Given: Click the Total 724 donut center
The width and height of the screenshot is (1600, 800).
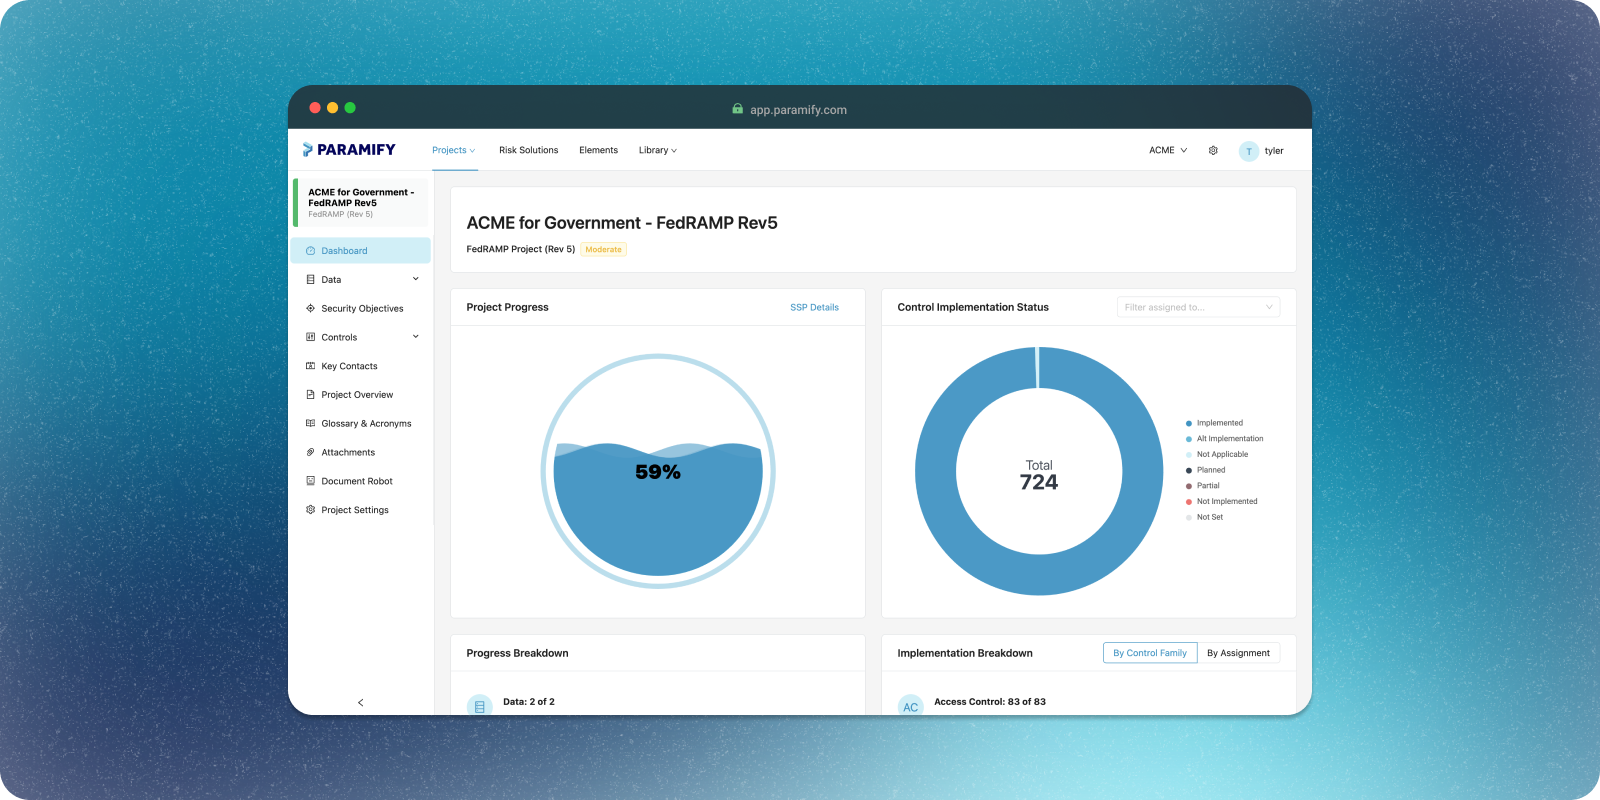Looking at the screenshot, I should 1039,475.
